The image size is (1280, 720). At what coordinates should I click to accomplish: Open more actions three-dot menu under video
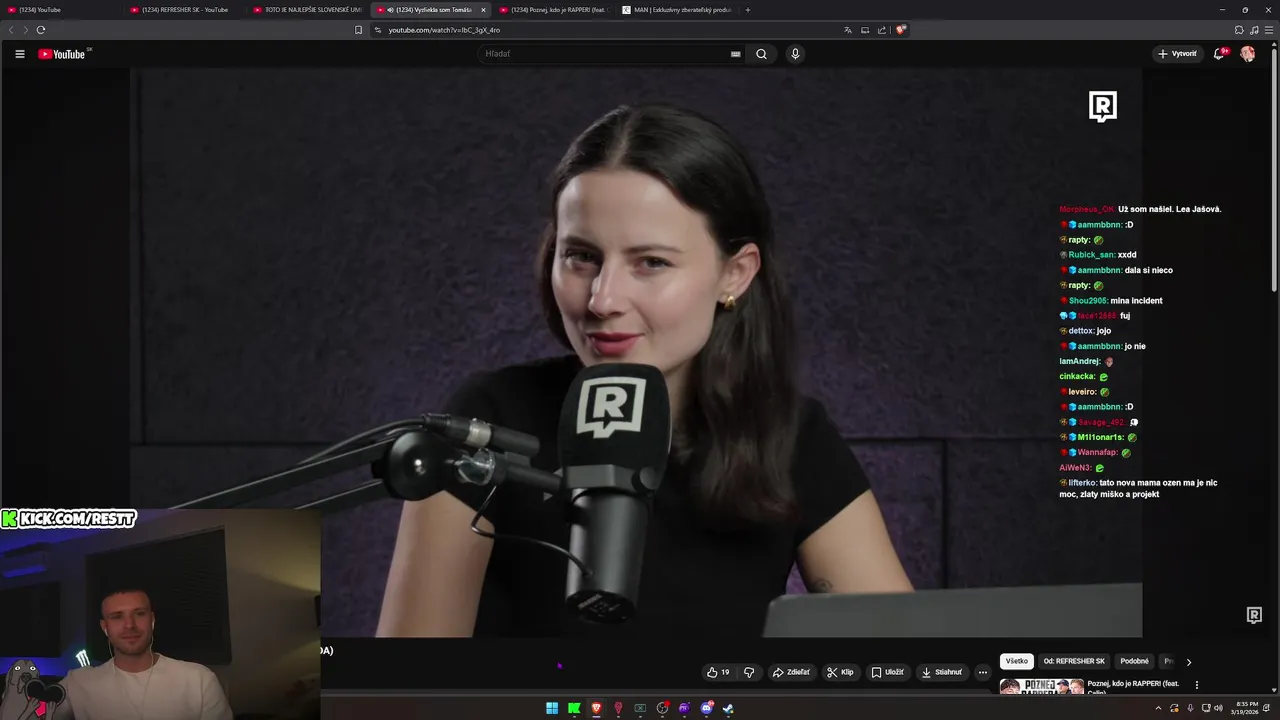(983, 672)
